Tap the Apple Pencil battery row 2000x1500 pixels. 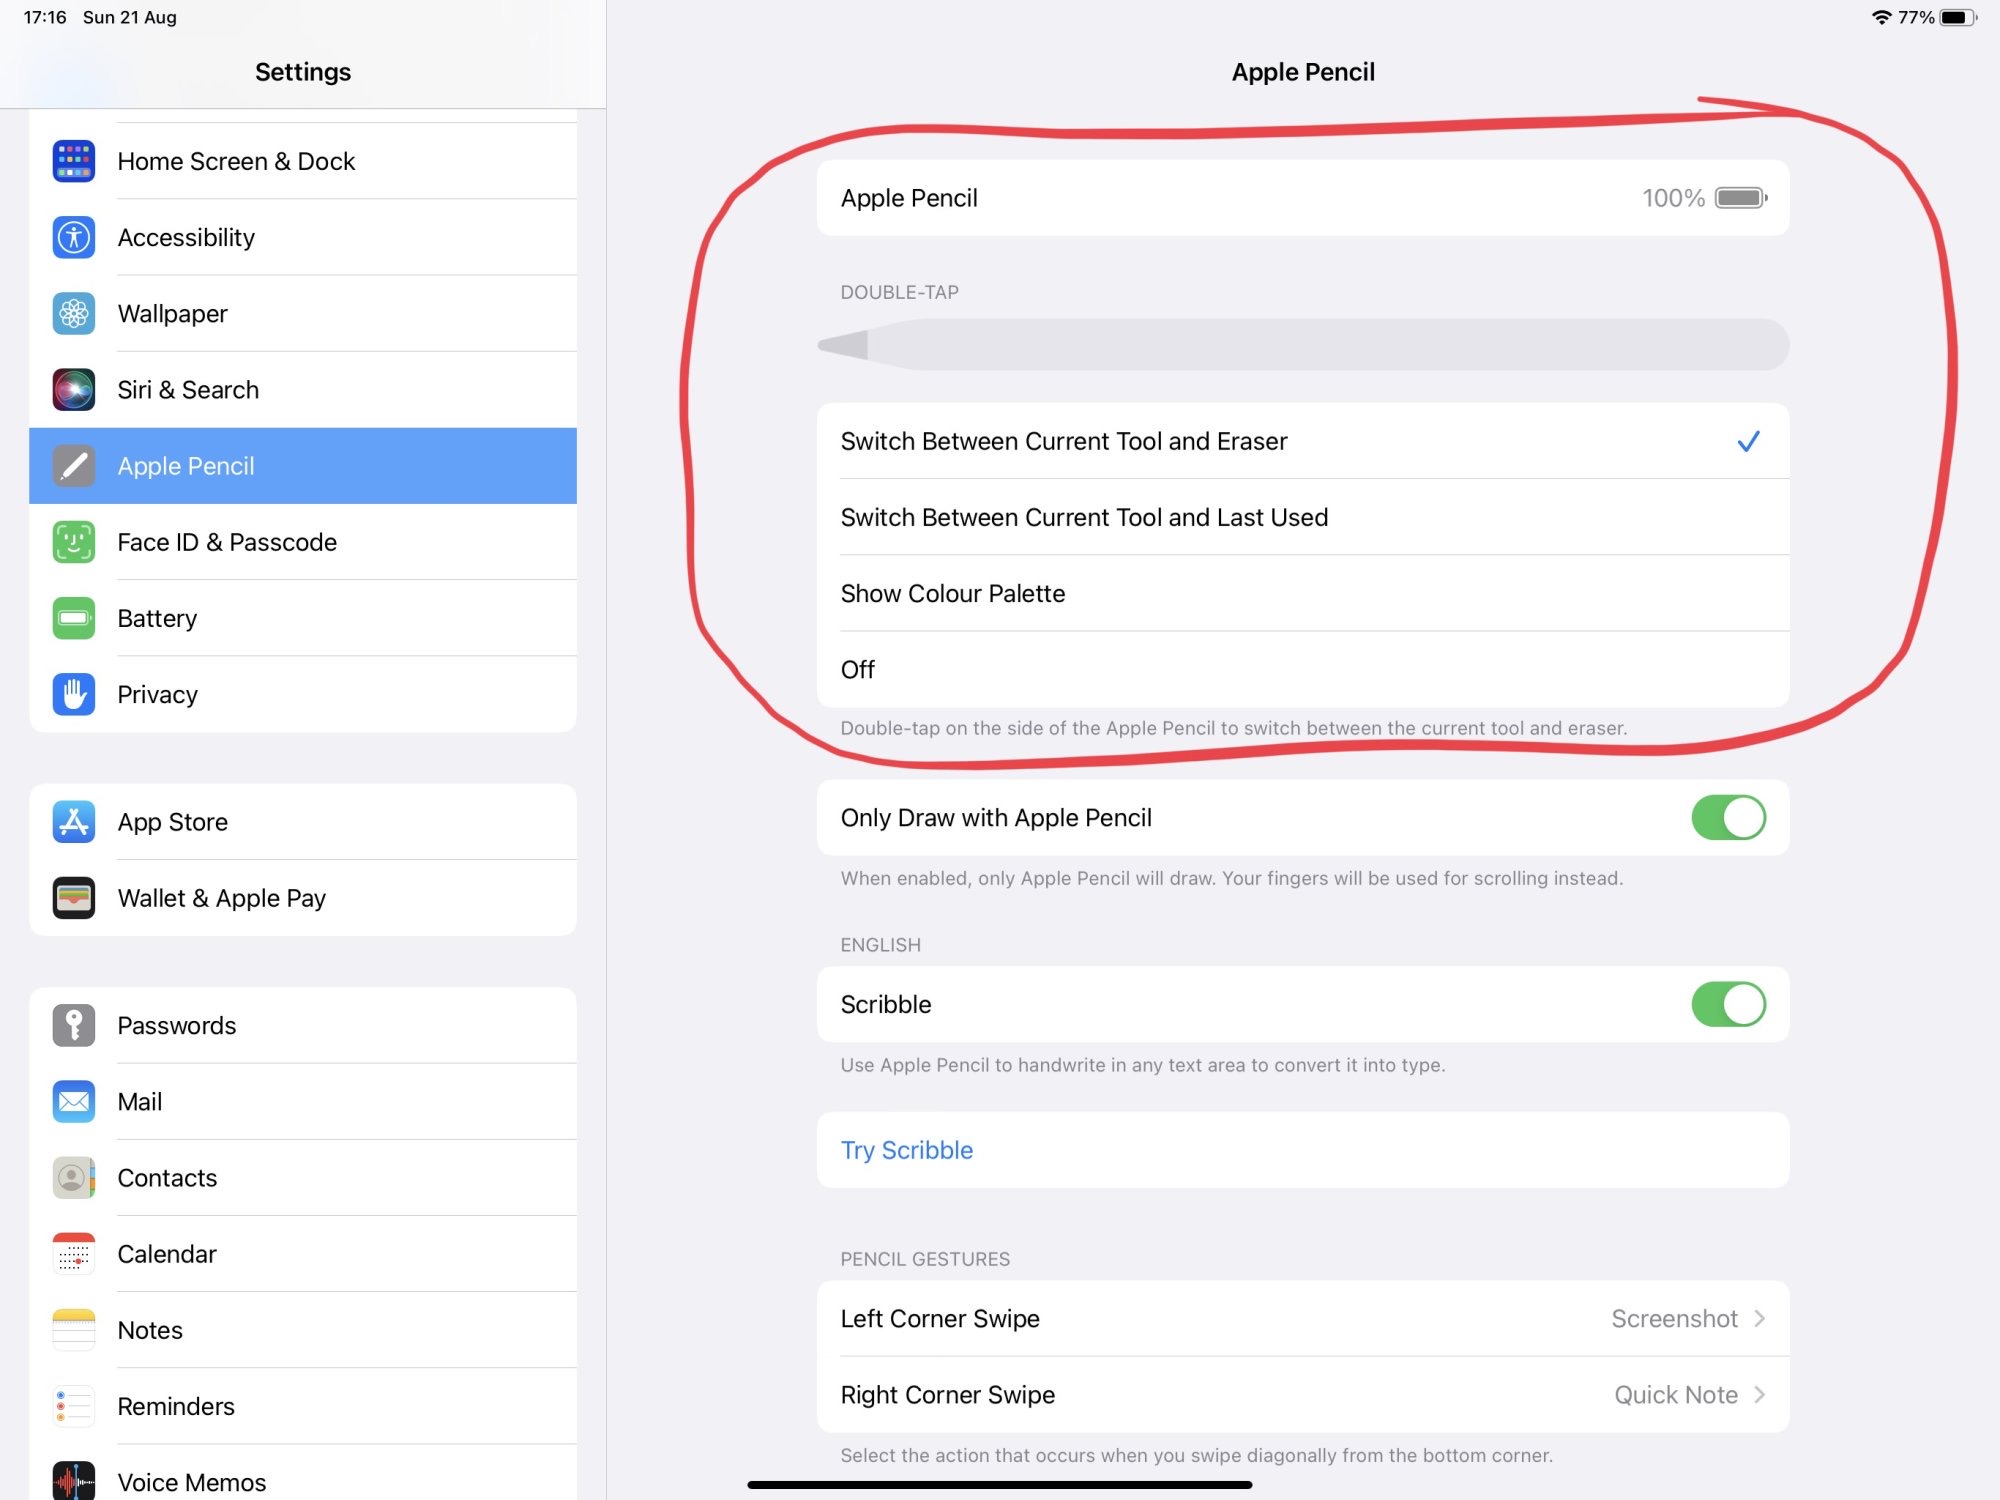tap(1300, 198)
